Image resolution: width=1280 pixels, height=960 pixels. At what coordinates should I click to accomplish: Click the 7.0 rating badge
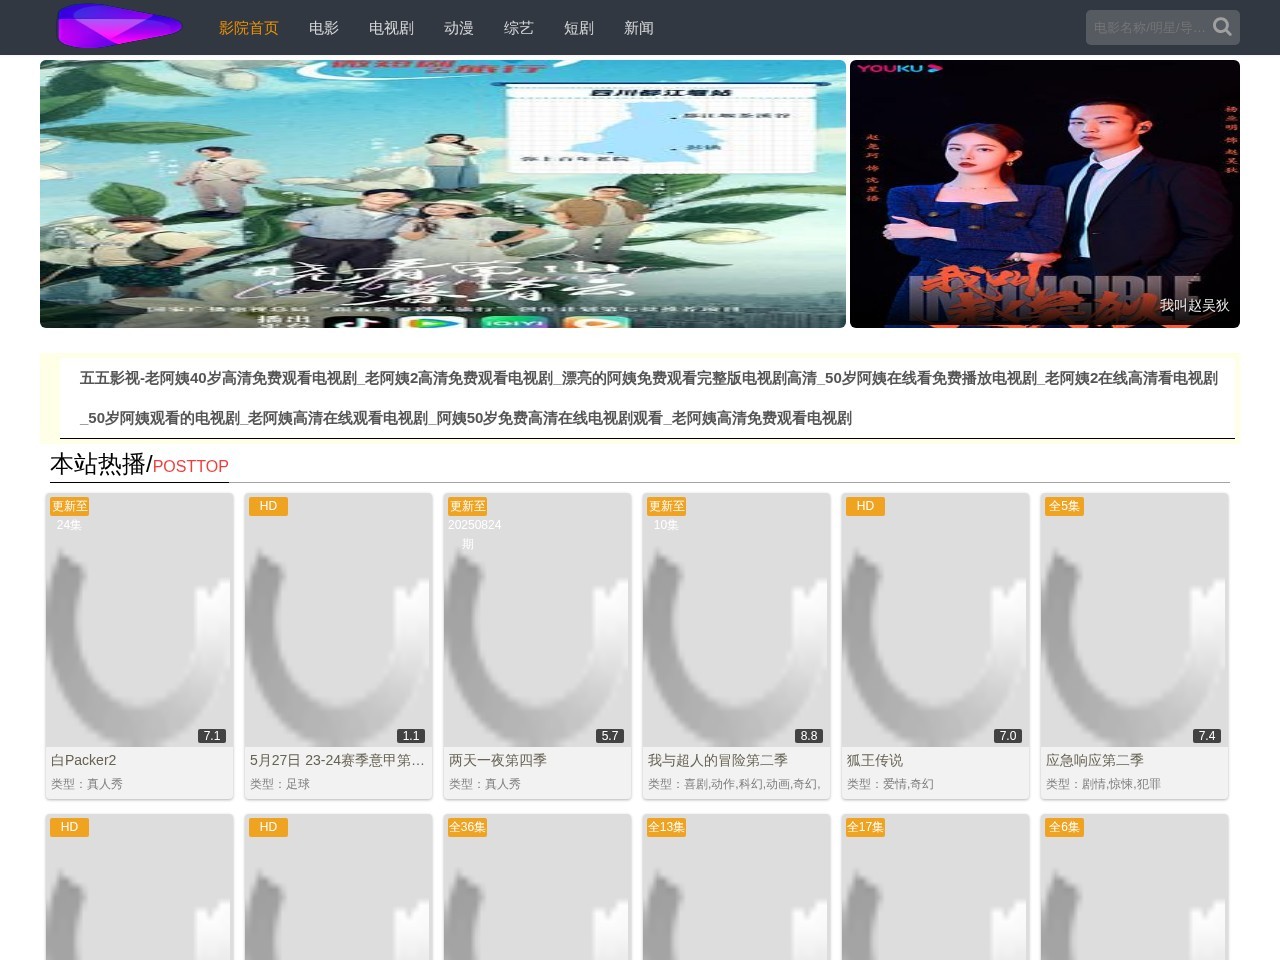coord(1008,735)
